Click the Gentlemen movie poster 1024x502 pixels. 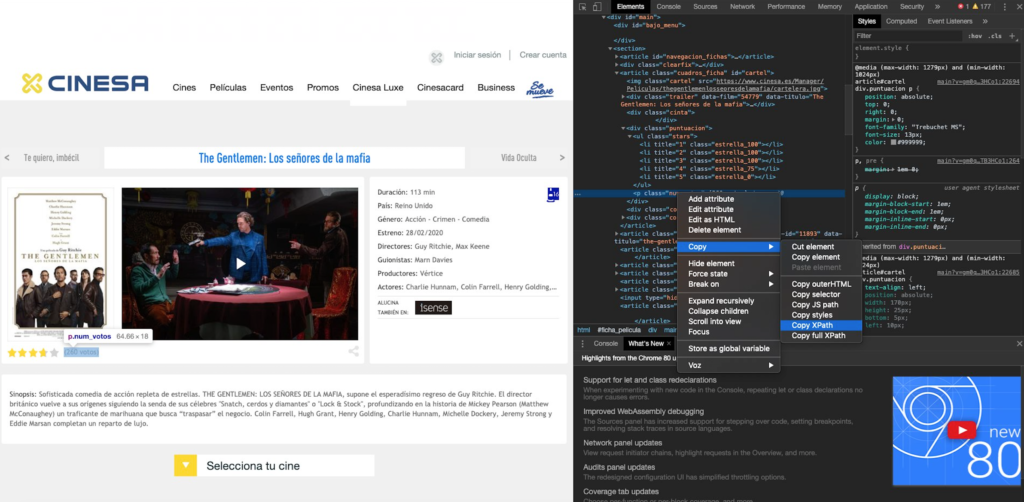coord(60,264)
